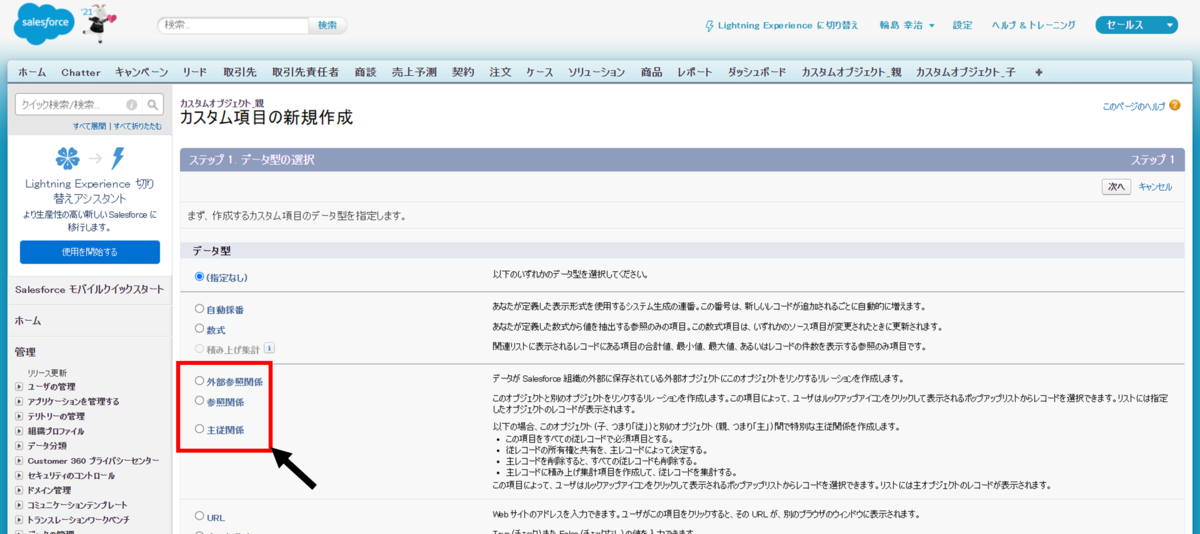Click the info icon in quick find box
This screenshot has height=534, width=1200.
[x=132, y=104]
